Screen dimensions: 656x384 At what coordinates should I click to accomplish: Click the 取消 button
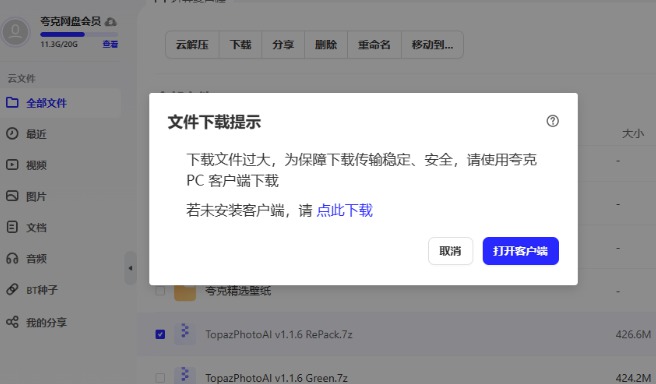(450, 251)
